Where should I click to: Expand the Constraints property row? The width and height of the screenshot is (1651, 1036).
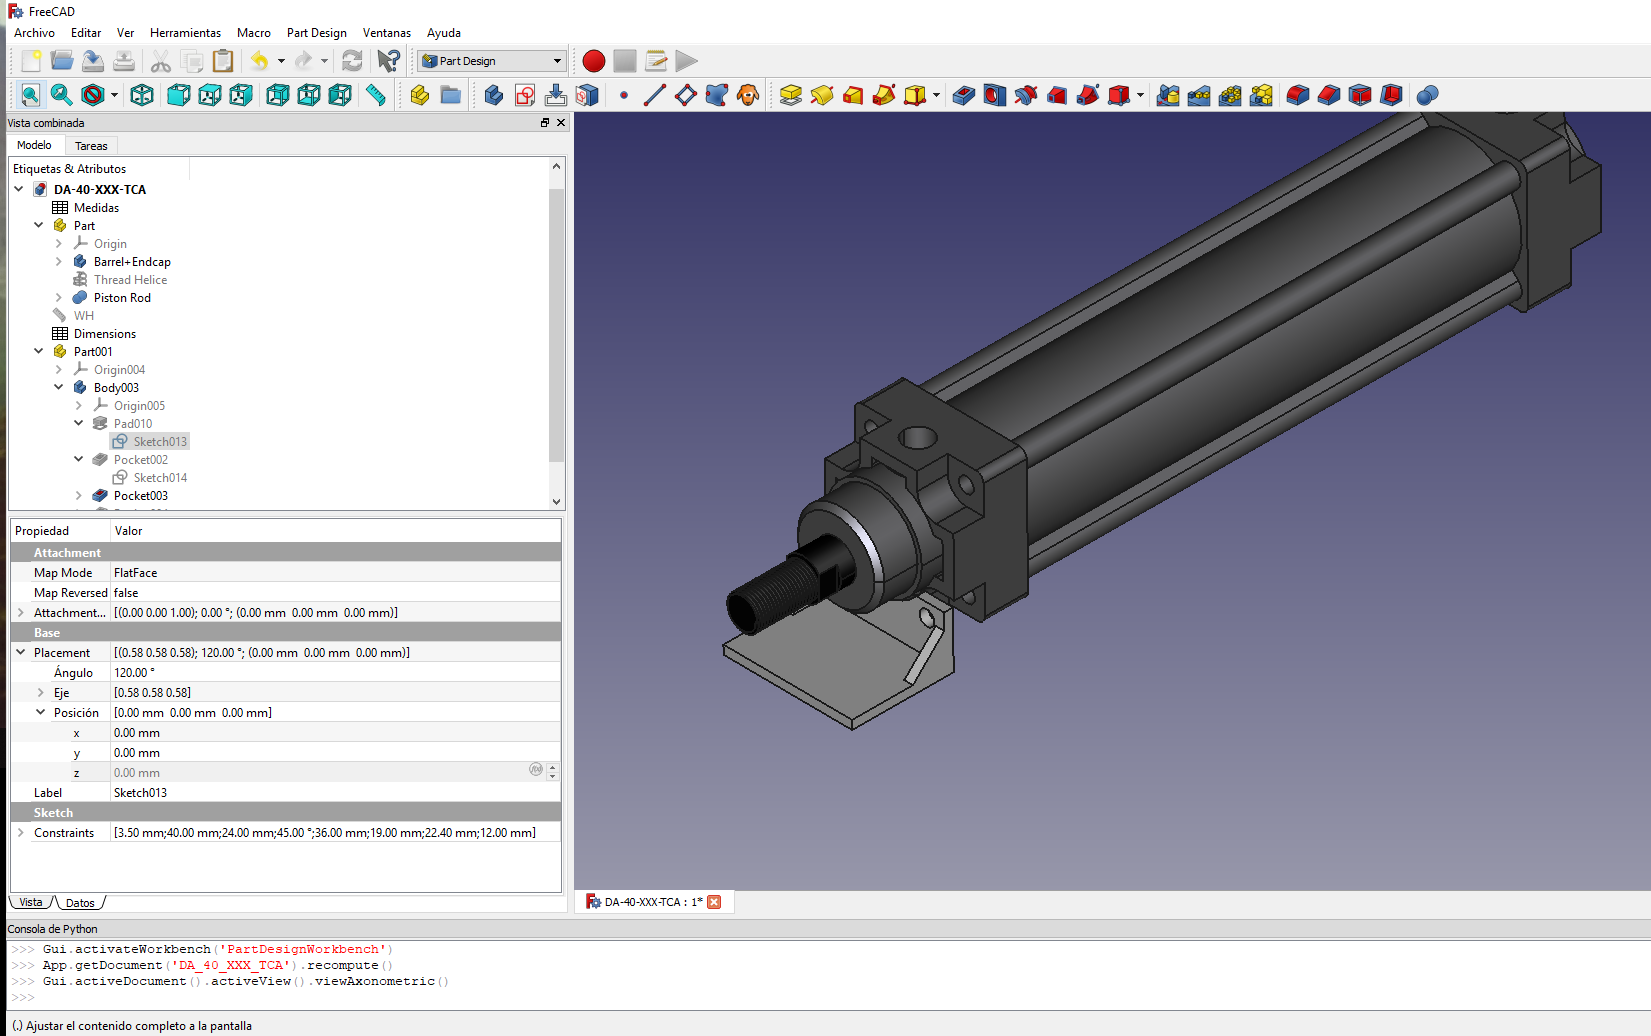(21, 832)
